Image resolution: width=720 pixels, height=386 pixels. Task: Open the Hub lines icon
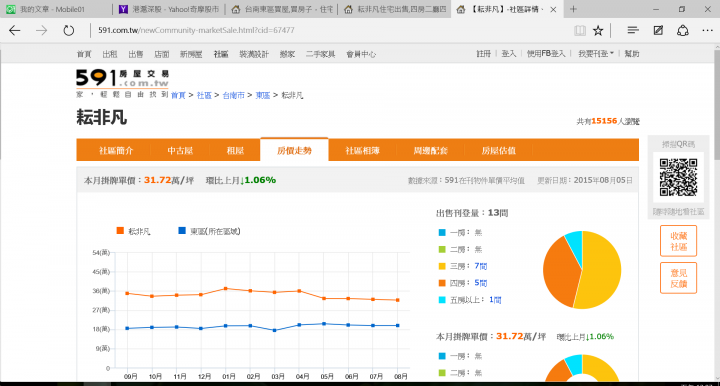pyautogui.click(x=633, y=30)
